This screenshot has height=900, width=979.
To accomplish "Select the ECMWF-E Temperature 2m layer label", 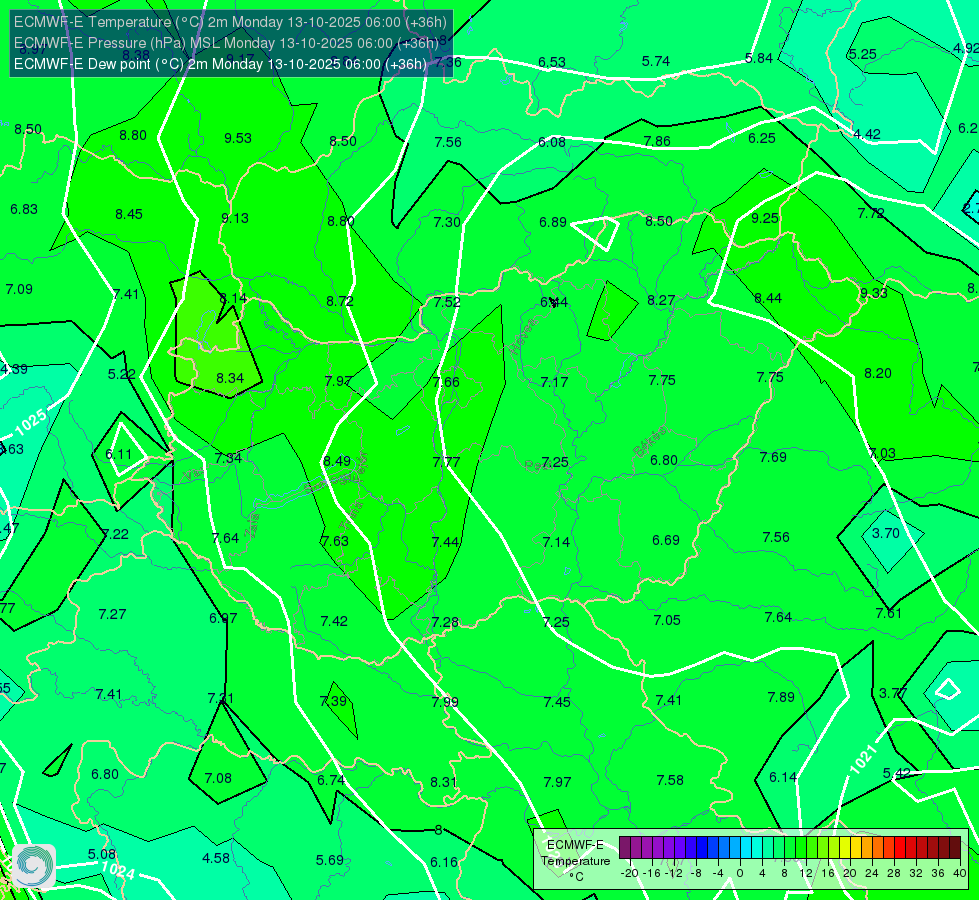I will [x=230, y=22].
